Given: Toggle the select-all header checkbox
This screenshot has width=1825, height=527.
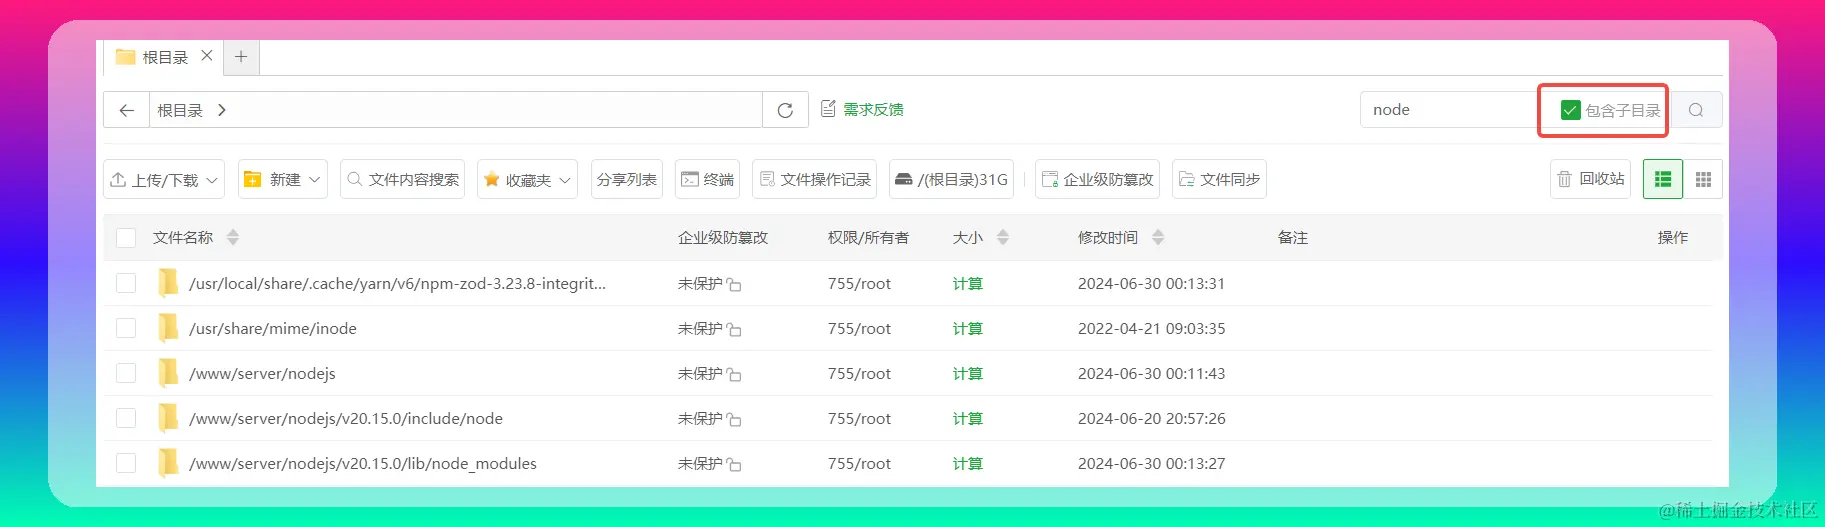Looking at the screenshot, I should coord(126,238).
